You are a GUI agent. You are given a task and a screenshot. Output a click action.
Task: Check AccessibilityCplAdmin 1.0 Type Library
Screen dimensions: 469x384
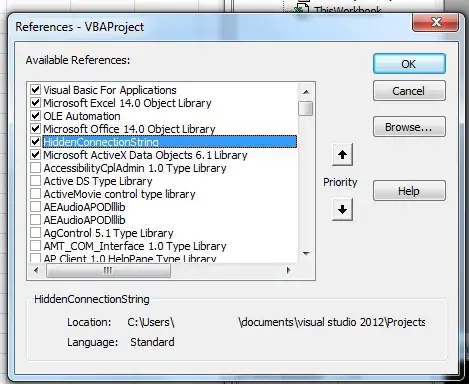pos(35,168)
